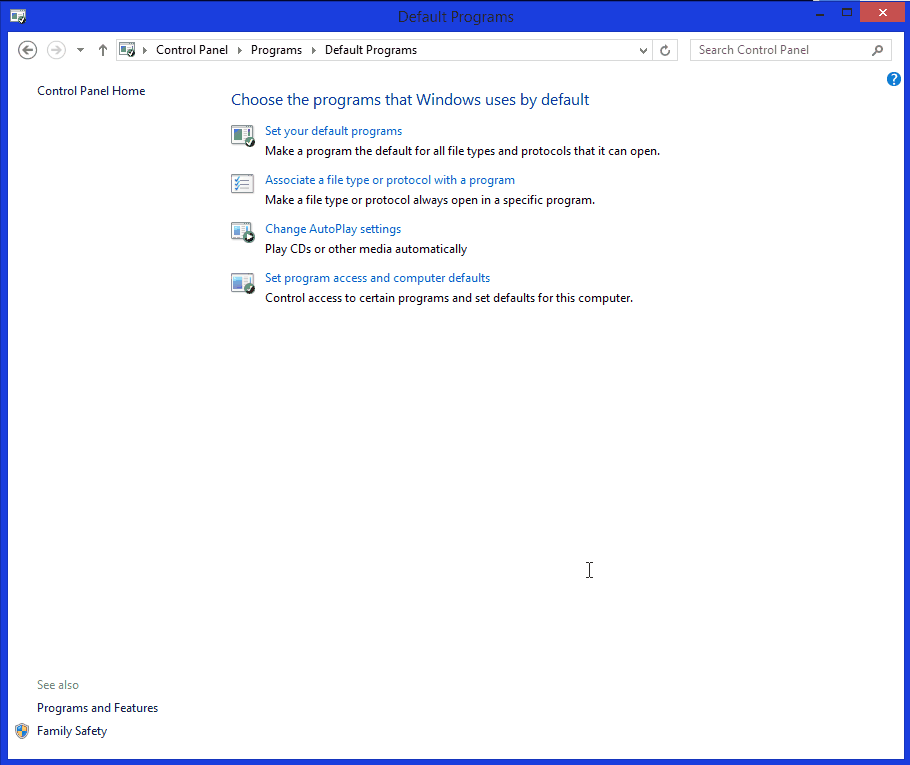The image size is (910, 765).
Task: Click the Programs and Features link
Action: pyautogui.click(x=97, y=707)
